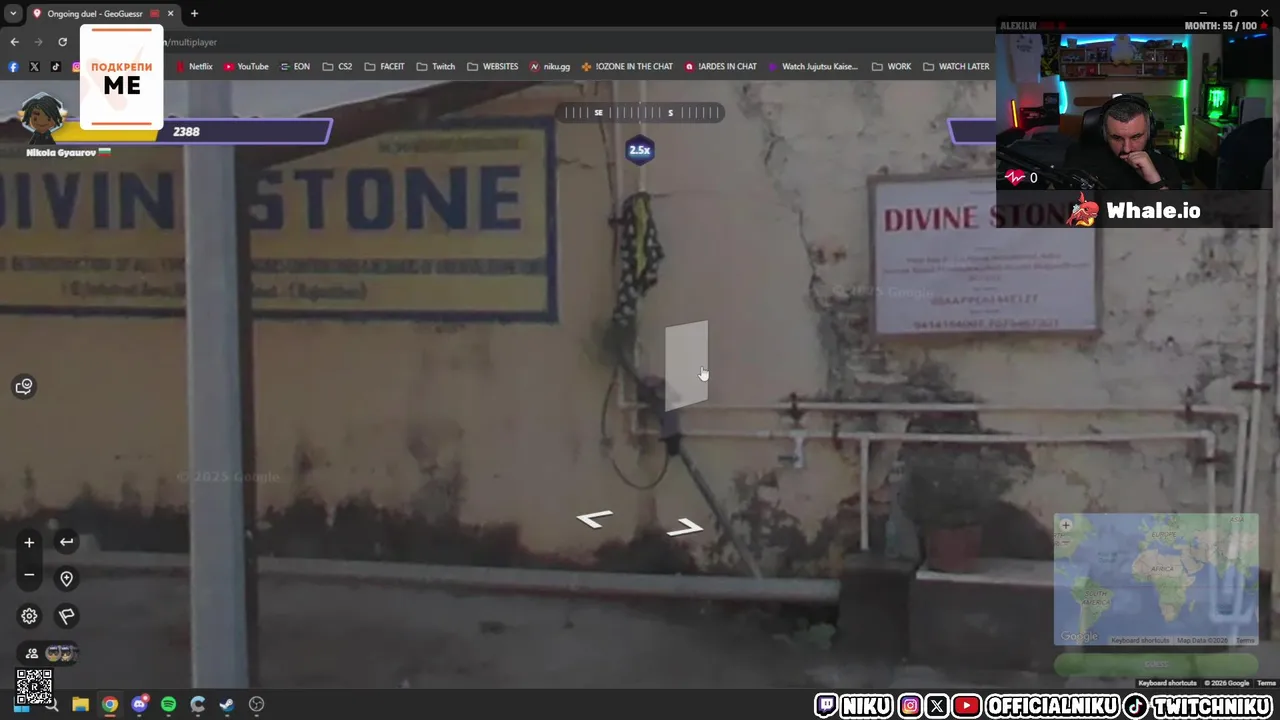Image resolution: width=1280 pixels, height=720 pixels.
Task: Open Google Chrome from taskbar
Action: [x=110, y=705]
